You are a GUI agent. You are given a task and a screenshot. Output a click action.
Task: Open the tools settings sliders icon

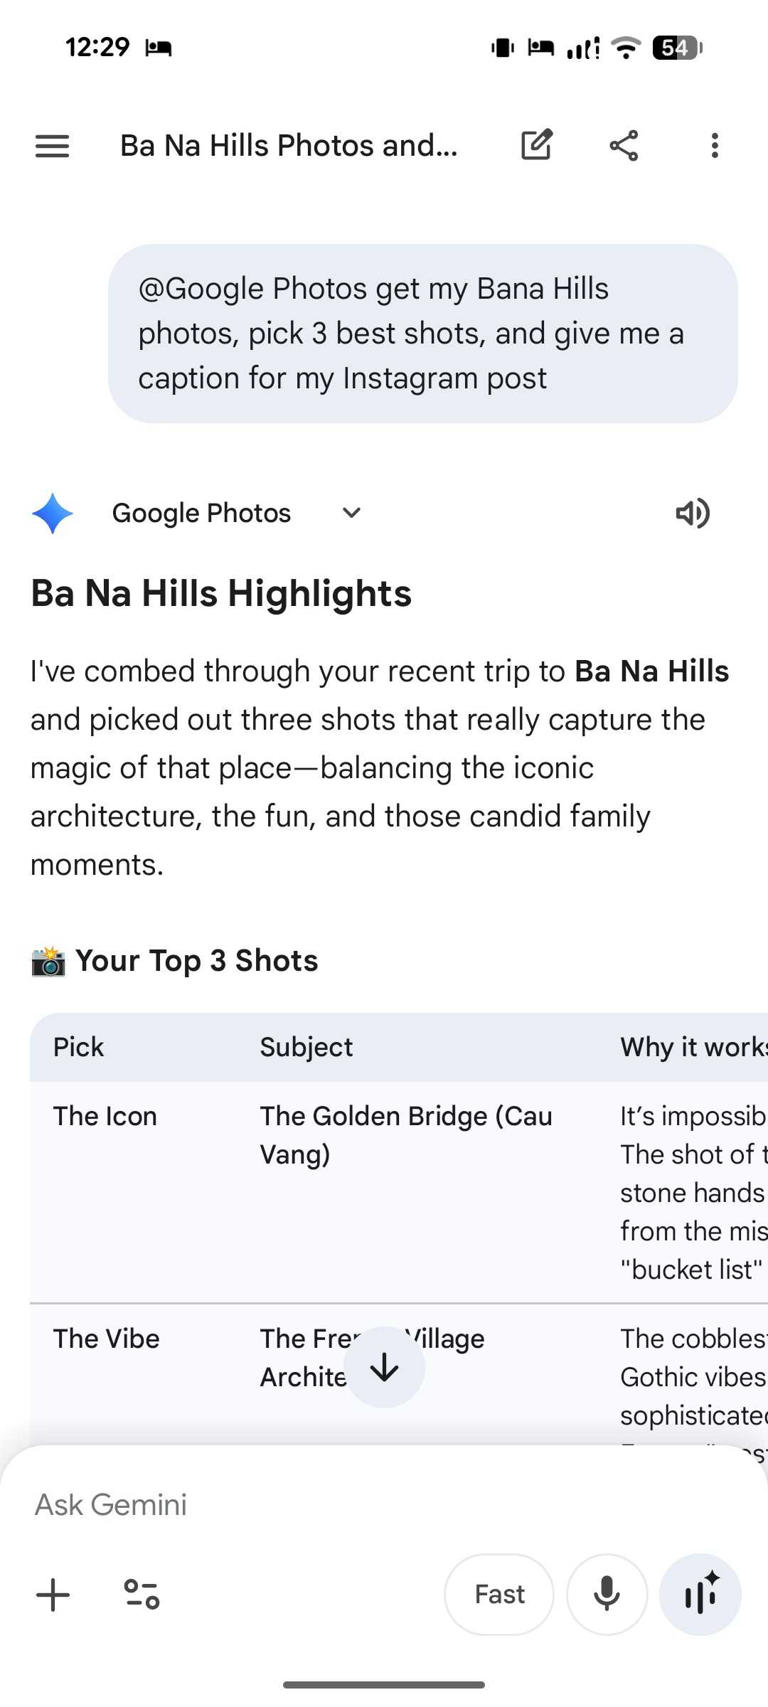141,1594
